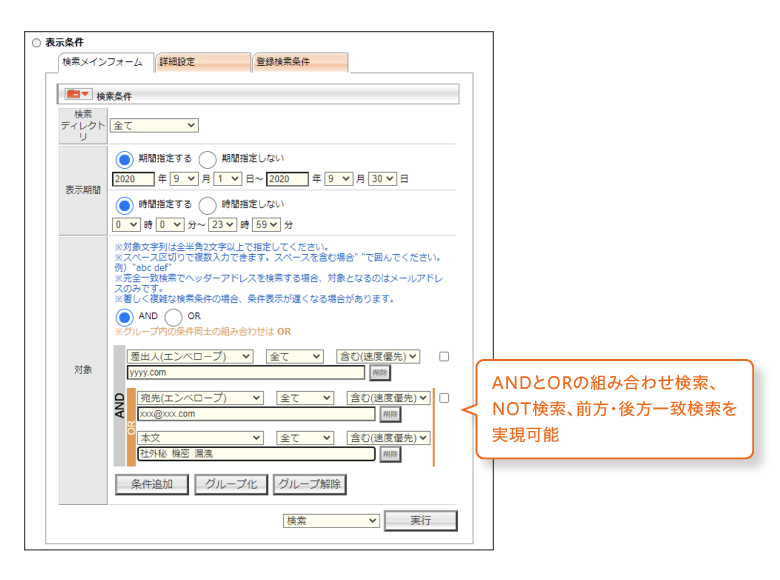The image size is (780, 580).
Task: Open the end month dropdown
Action: point(339,179)
